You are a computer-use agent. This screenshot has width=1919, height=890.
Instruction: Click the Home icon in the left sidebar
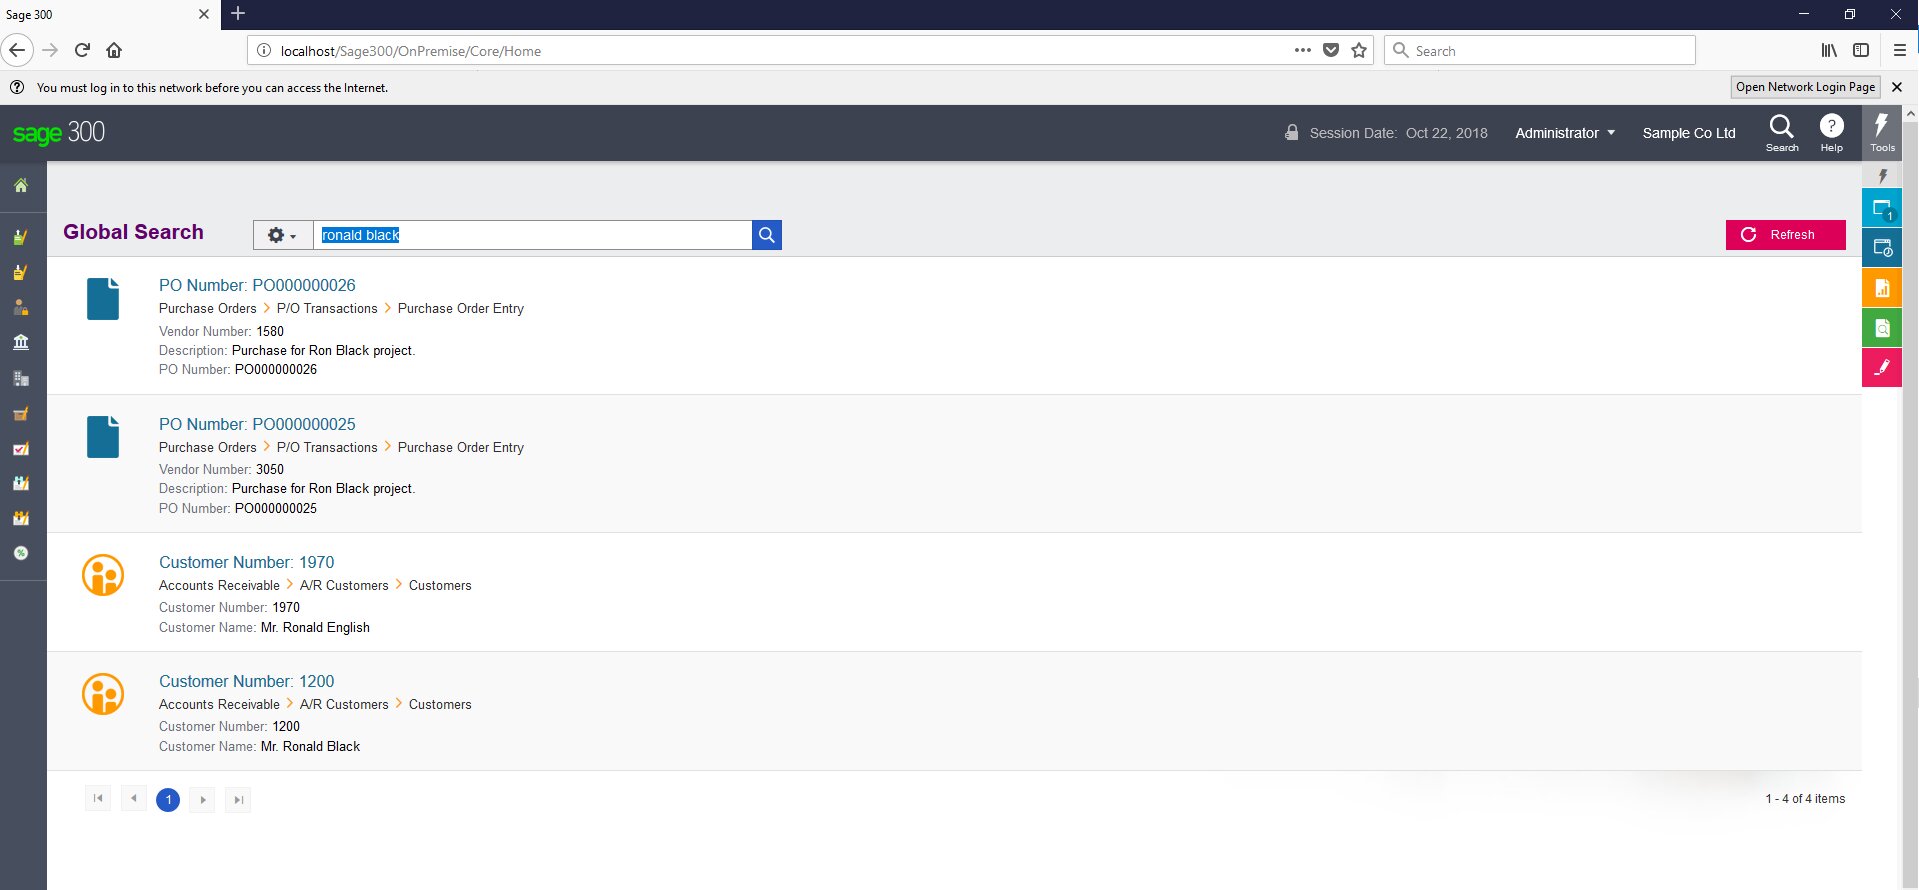[21, 186]
